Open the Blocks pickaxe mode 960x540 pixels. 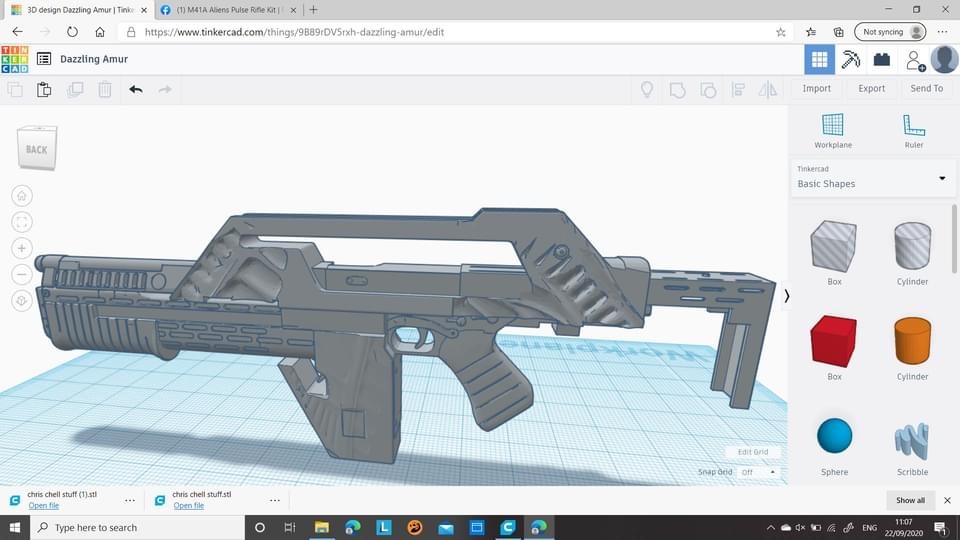pyautogui.click(x=850, y=59)
